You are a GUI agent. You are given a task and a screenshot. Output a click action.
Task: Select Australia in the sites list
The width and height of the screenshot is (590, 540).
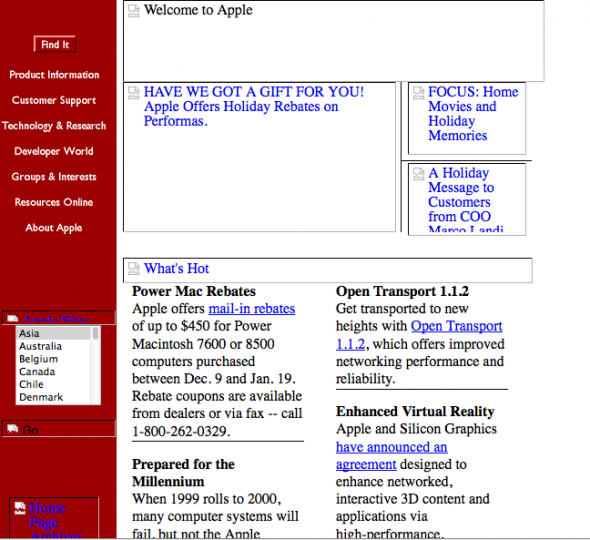click(53, 346)
